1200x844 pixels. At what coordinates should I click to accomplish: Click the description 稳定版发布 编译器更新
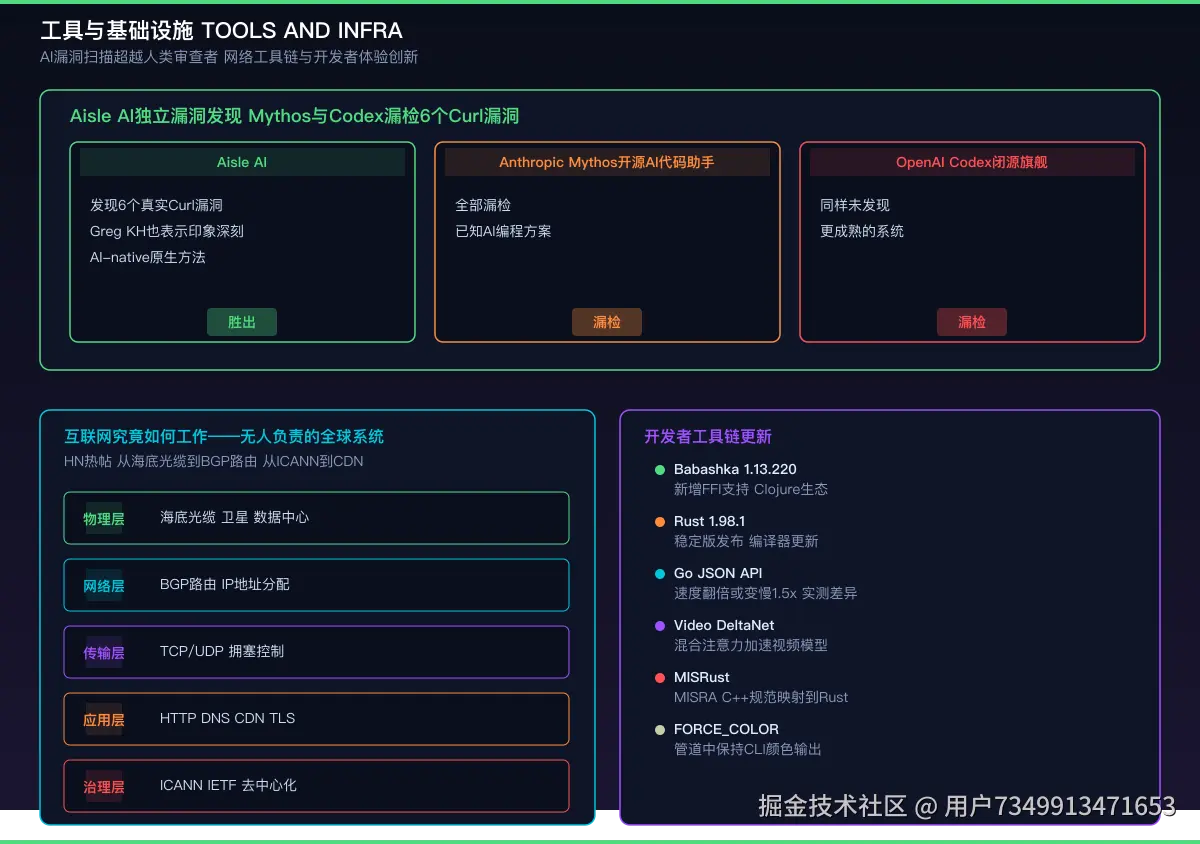point(746,541)
